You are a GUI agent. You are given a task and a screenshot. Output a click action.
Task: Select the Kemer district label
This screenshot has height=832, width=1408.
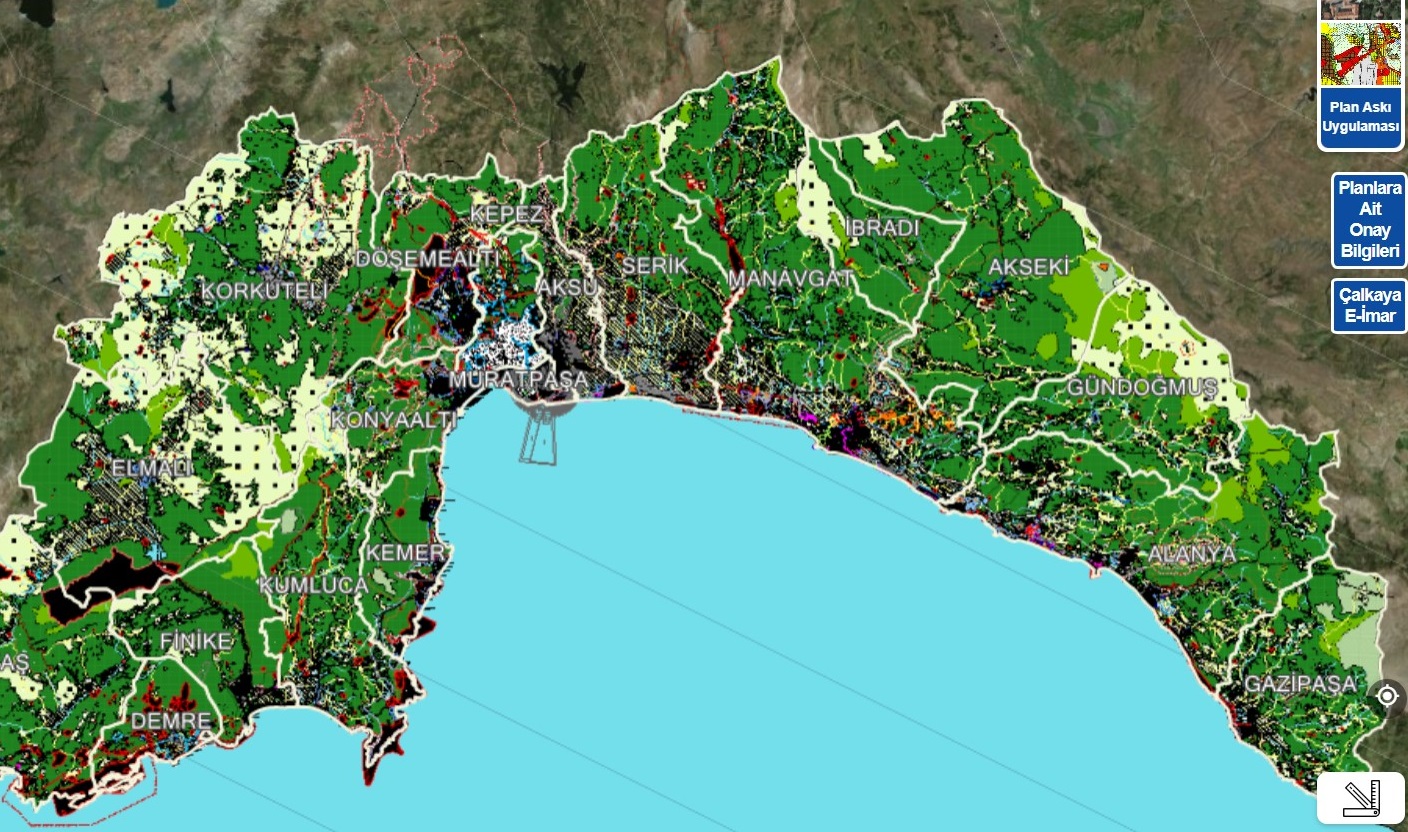[x=405, y=553]
